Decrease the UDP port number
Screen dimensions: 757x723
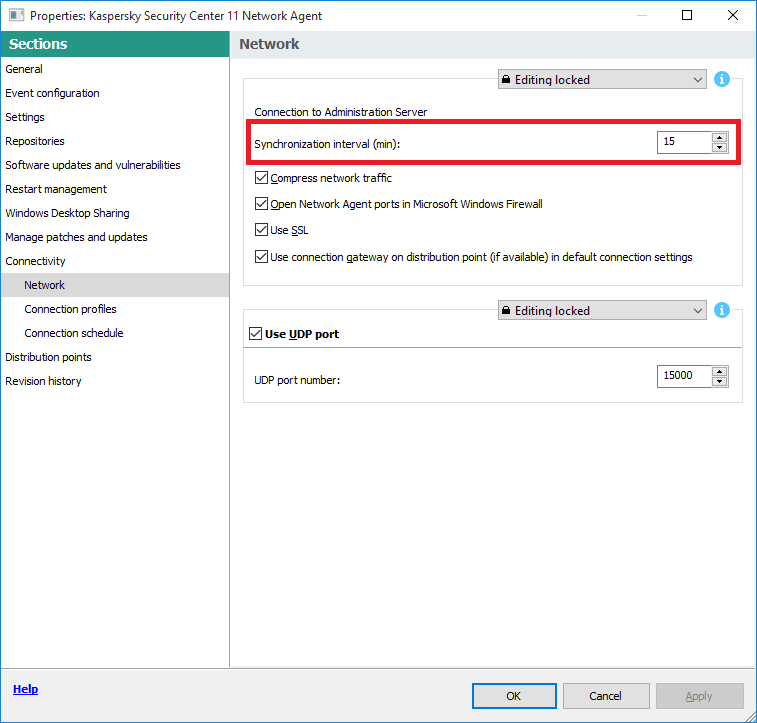pyautogui.click(x=719, y=382)
